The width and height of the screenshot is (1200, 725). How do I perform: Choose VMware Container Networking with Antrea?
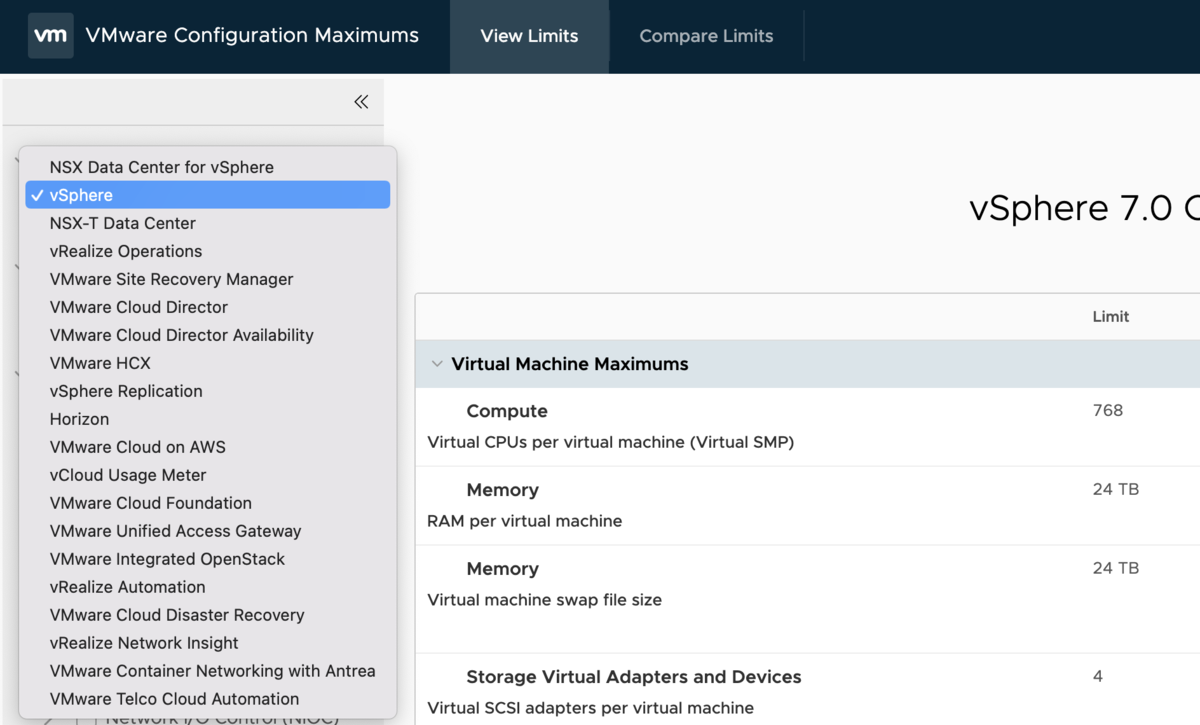click(x=208, y=671)
